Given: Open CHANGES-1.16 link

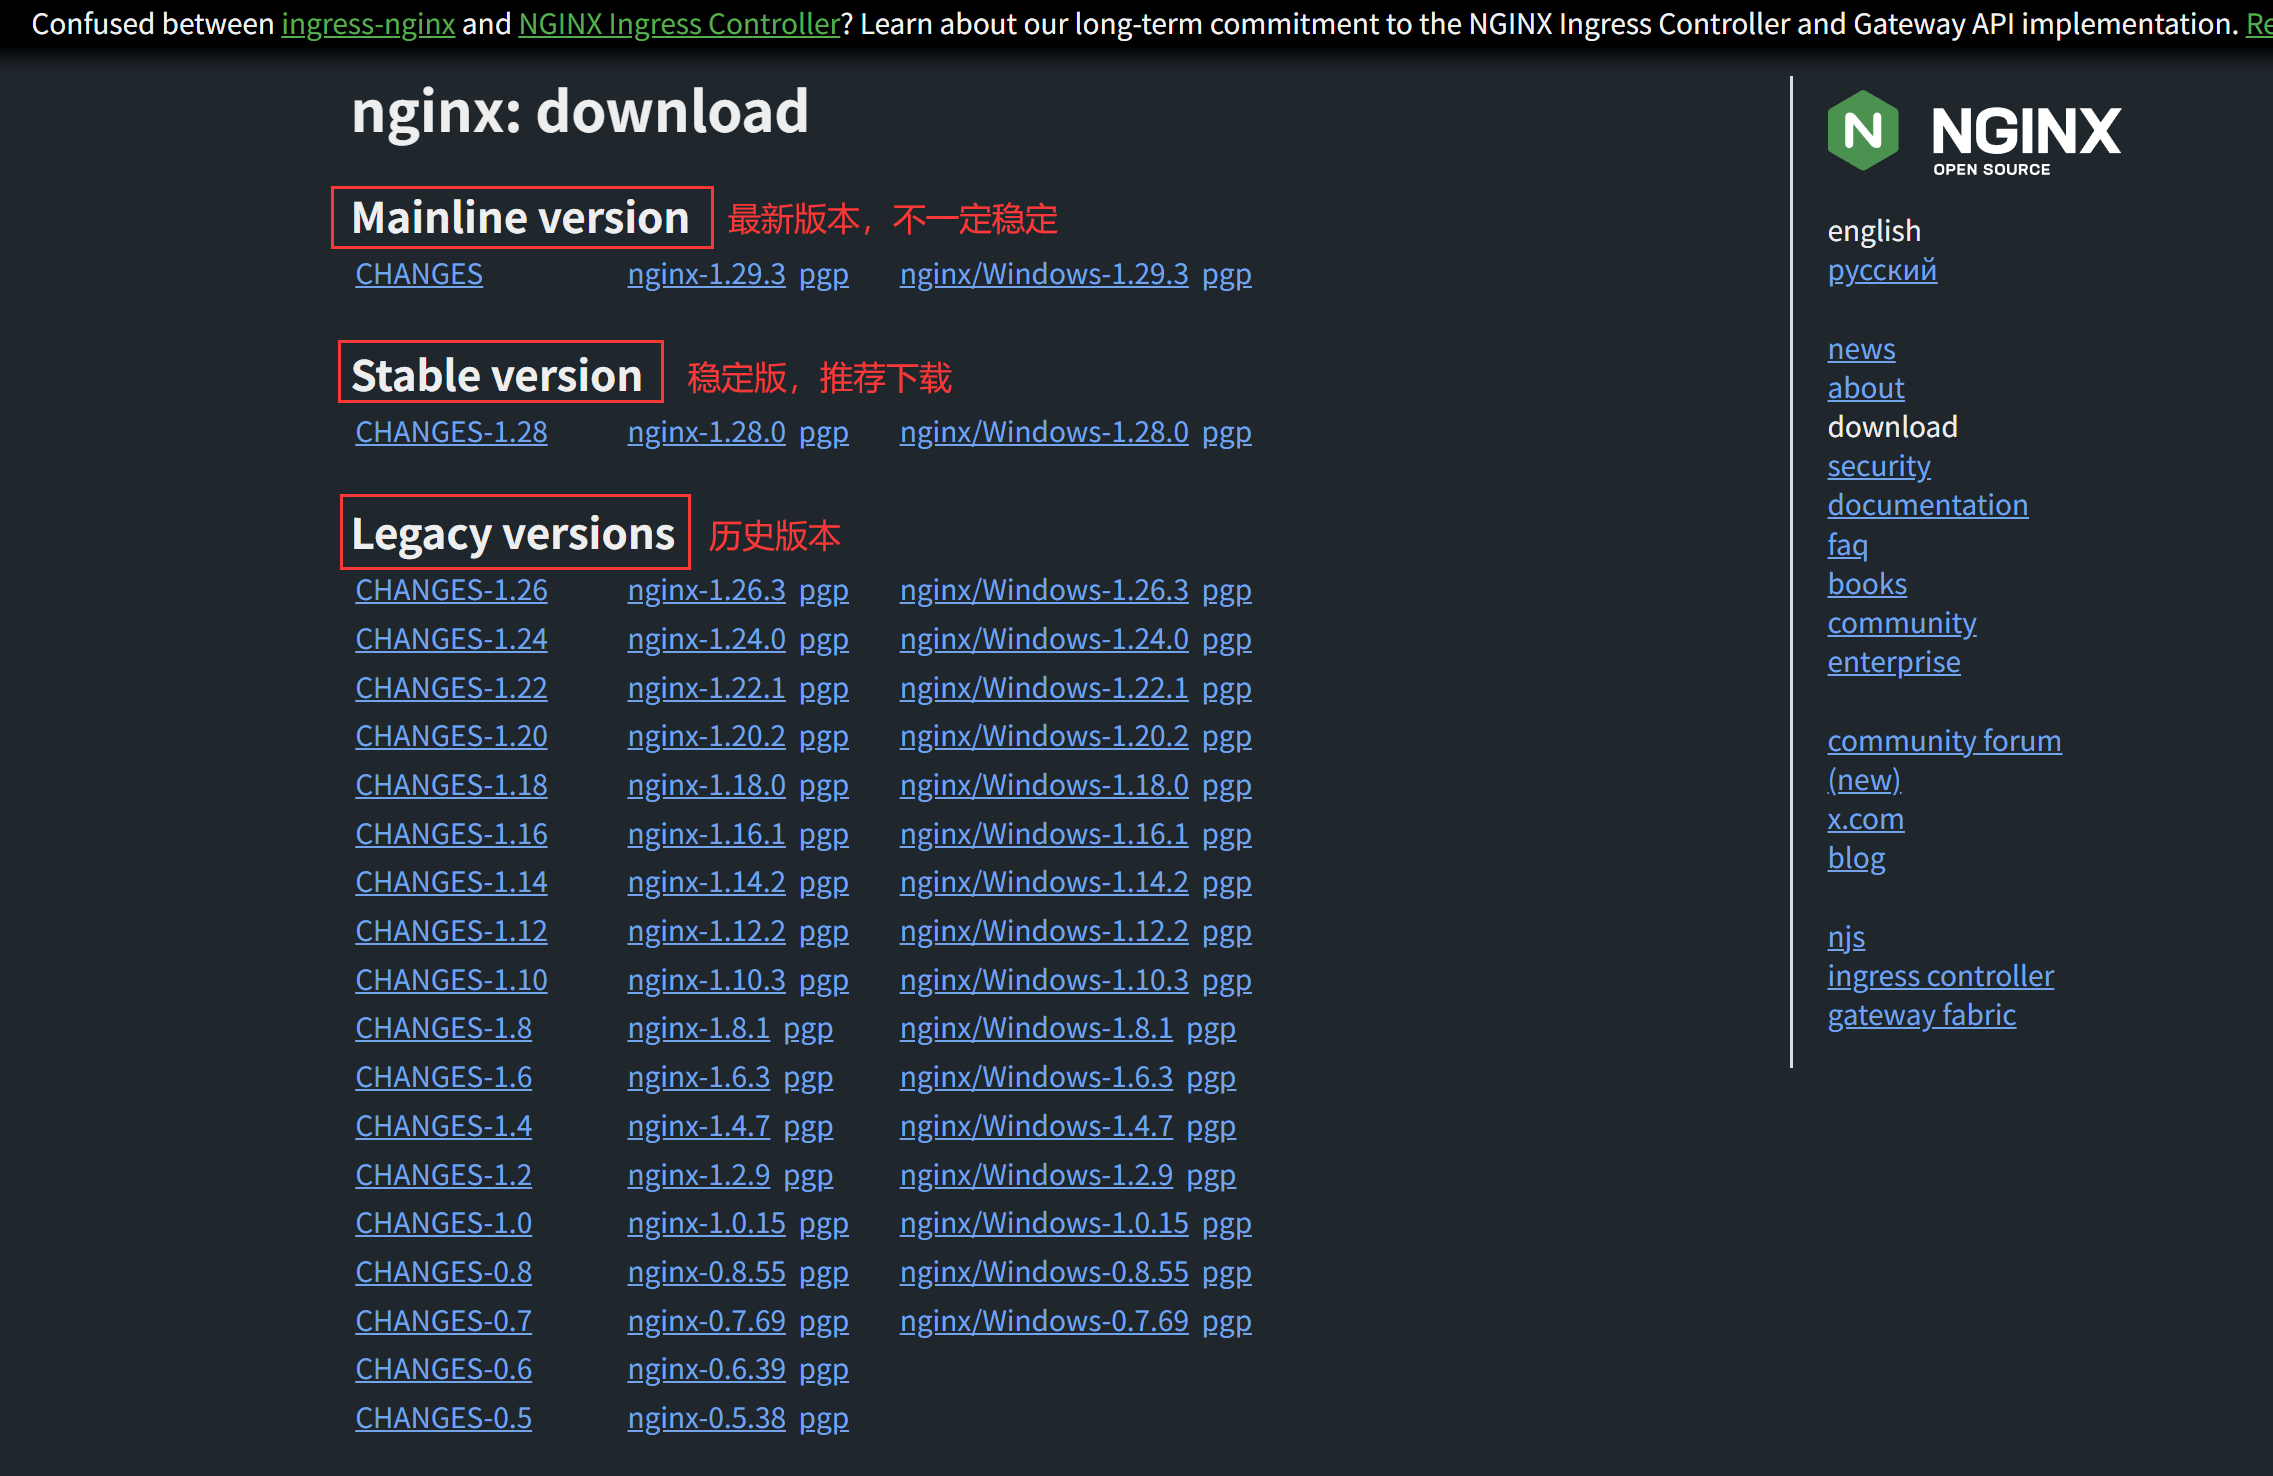Looking at the screenshot, I should [451, 834].
